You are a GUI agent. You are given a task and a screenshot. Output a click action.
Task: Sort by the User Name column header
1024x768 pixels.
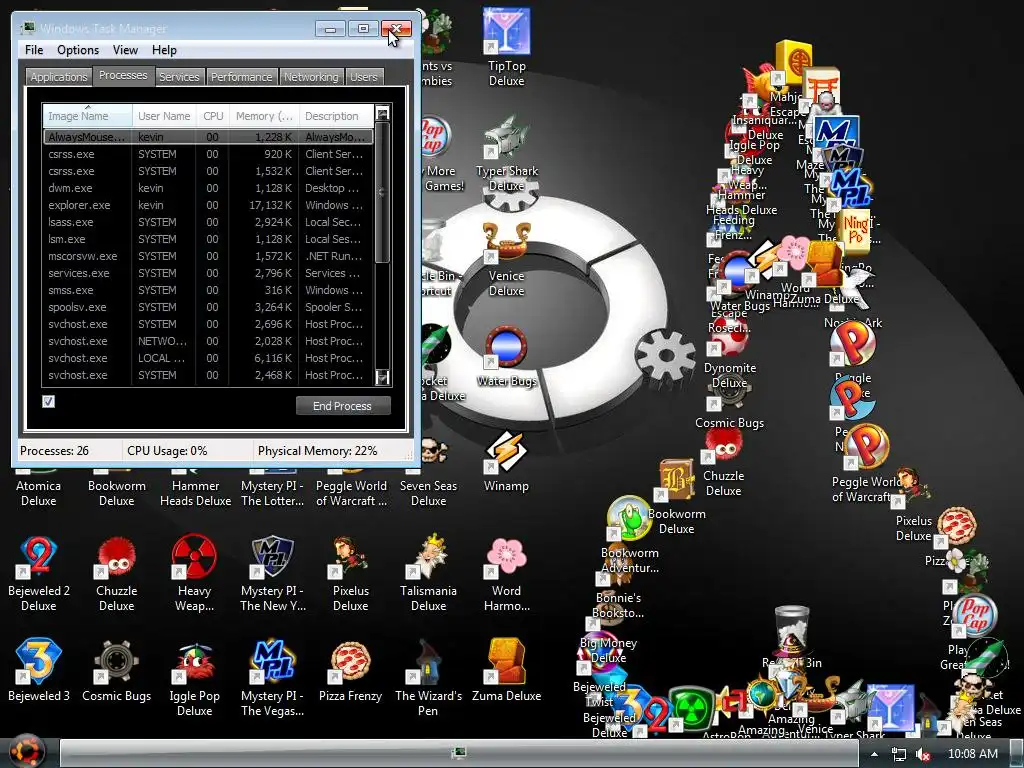[x=164, y=116]
